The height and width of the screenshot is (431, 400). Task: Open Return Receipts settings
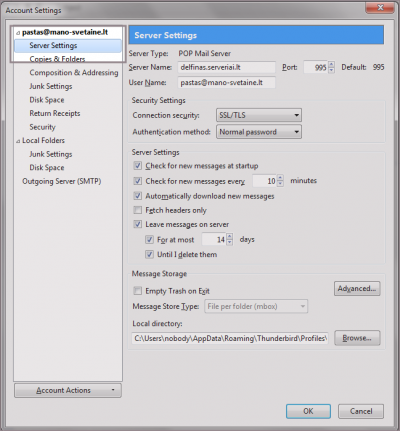pyautogui.click(x=55, y=113)
